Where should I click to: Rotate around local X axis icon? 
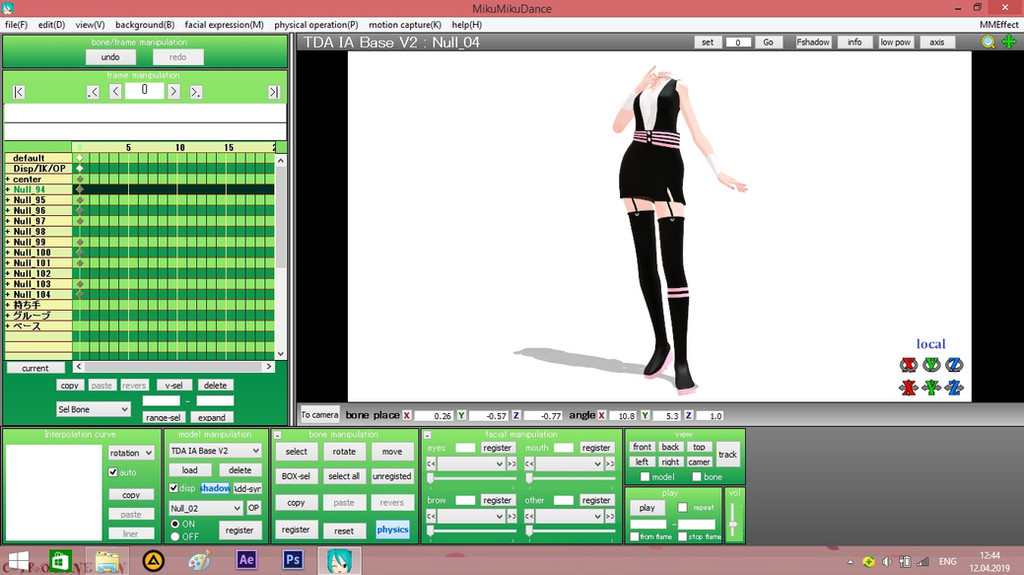pyautogui.click(x=908, y=365)
